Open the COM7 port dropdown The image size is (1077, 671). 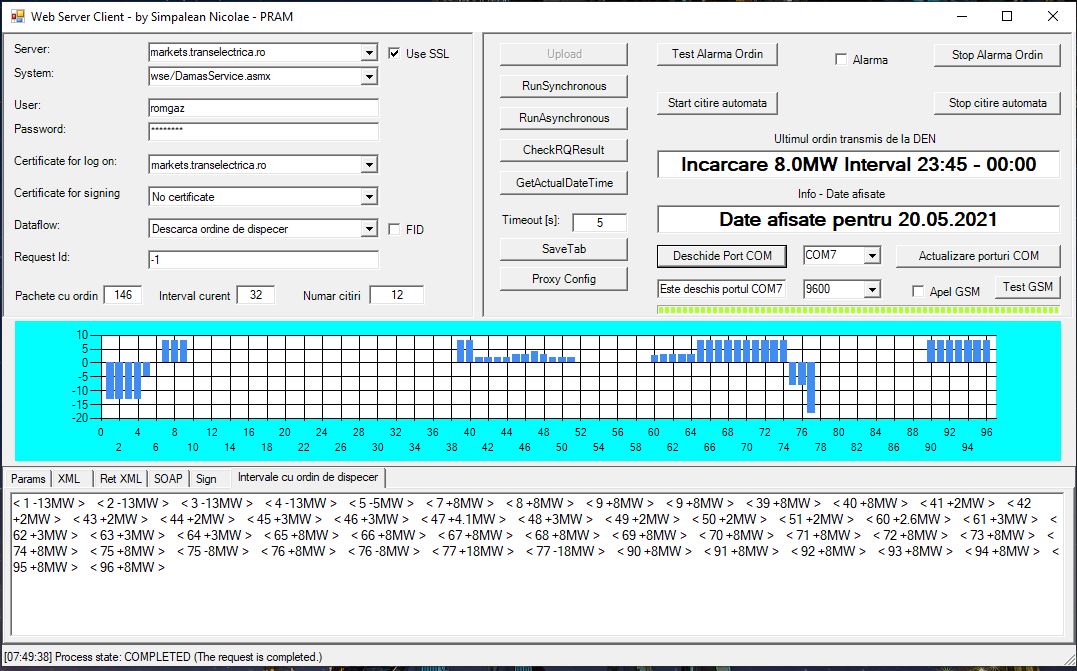coord(872,256)
